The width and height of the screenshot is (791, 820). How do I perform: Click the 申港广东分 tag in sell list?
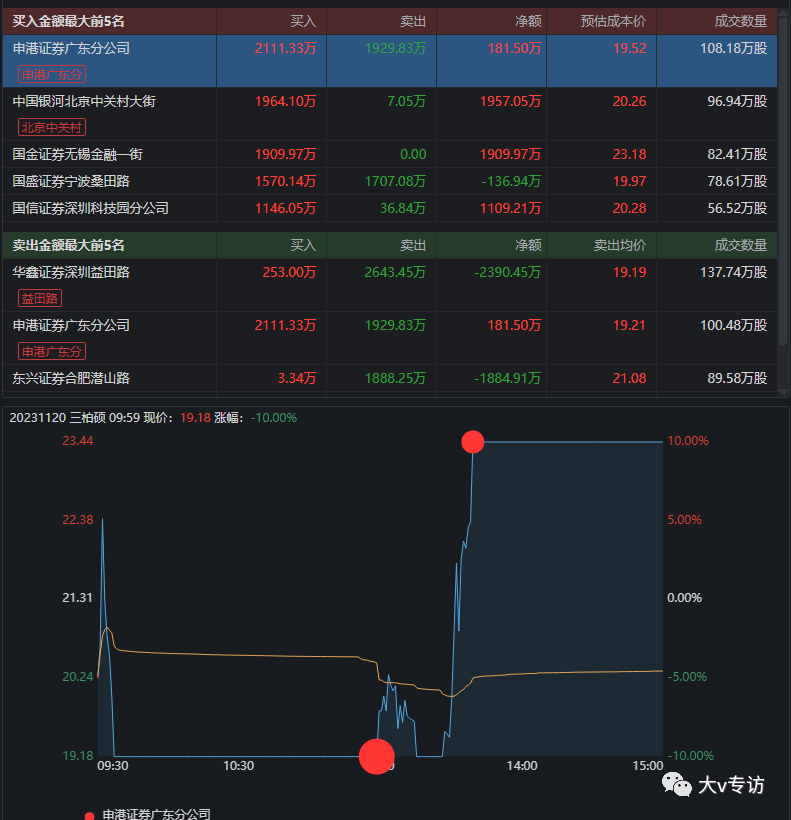coord(52,351)
